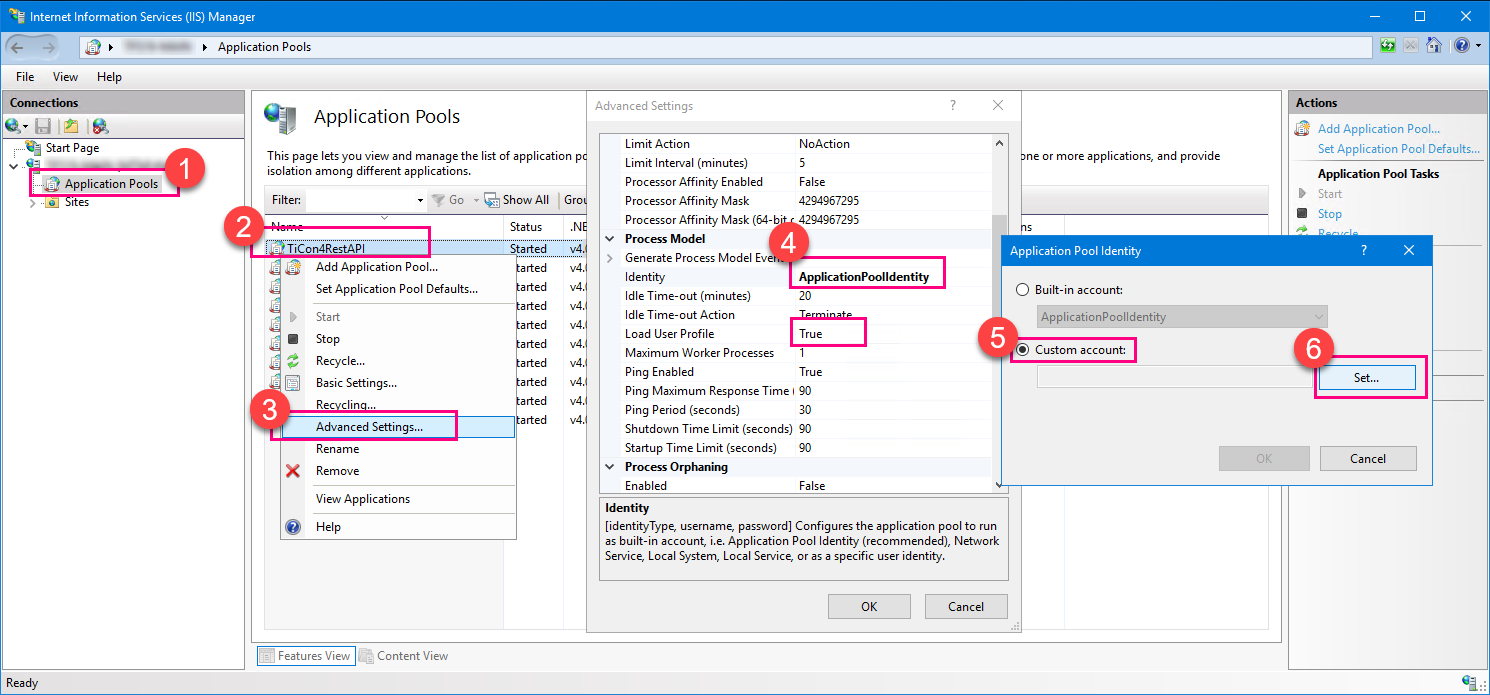Click the Up folder icon in the Connections toolbar
This screenshot has width=1490, height=695.
(71, 126)
